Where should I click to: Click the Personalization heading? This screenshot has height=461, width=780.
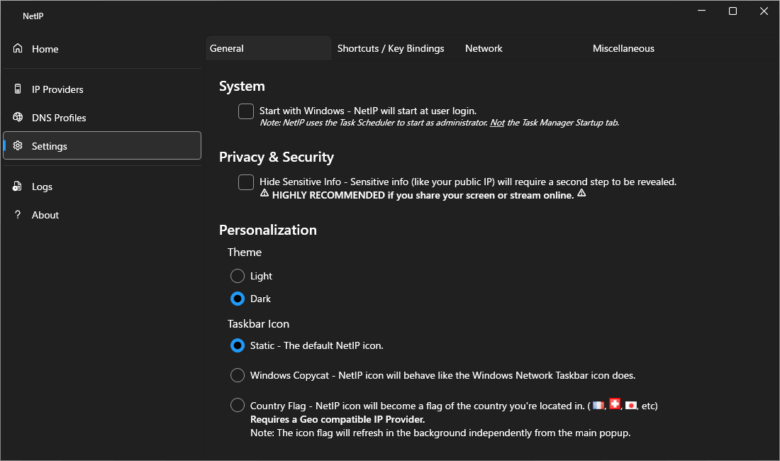[x=268, y=230]
